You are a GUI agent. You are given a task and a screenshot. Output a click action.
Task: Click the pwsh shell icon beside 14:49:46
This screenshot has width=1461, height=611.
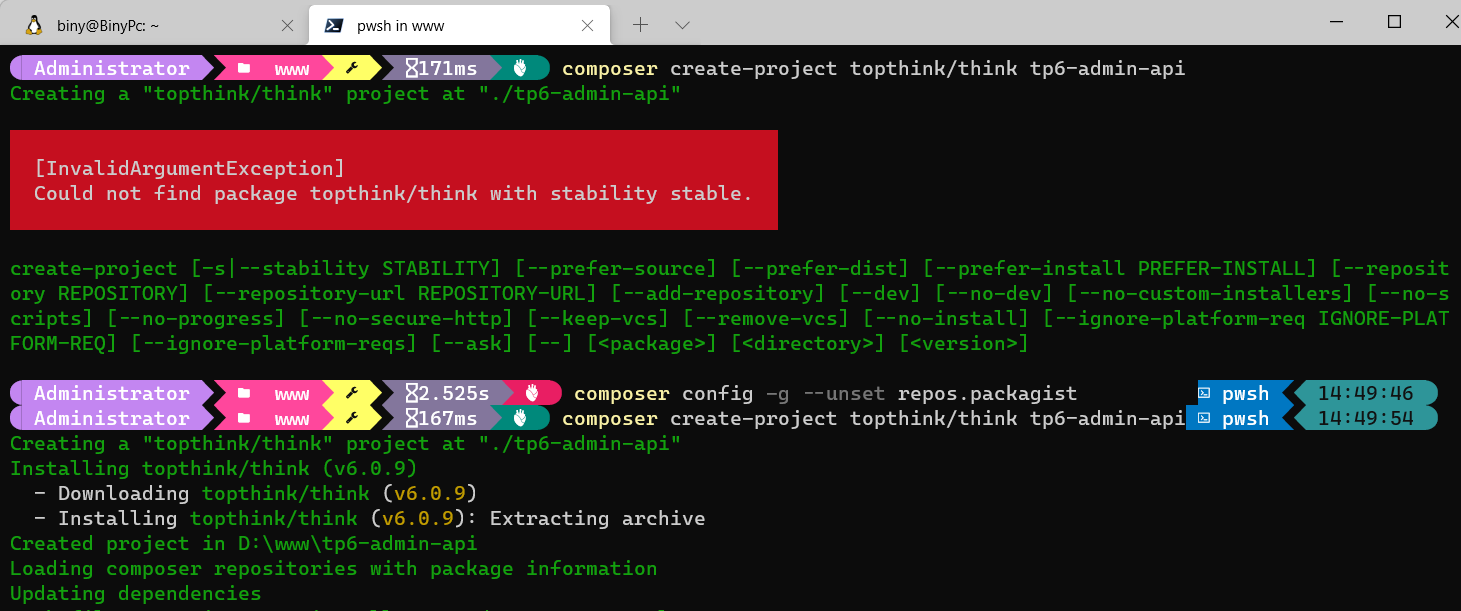pos(1205,393)
